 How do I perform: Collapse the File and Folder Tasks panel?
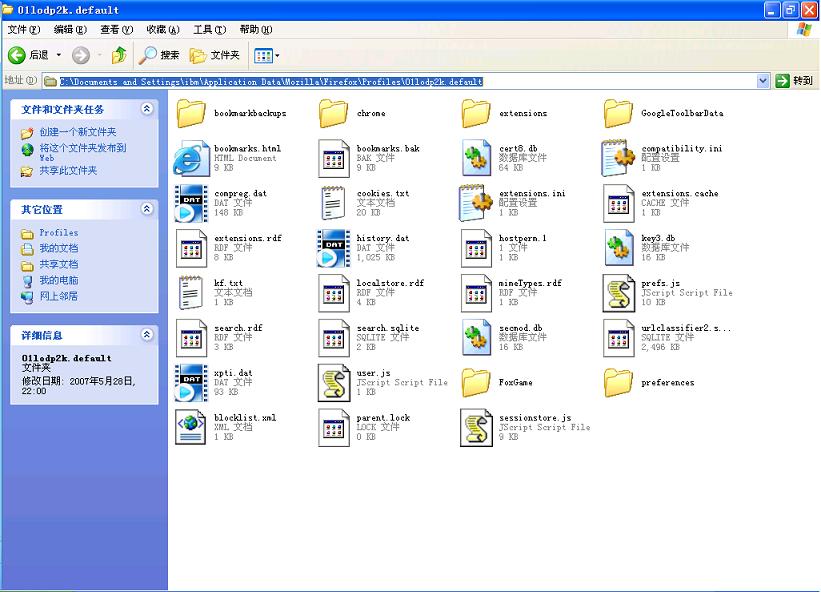coord(147,109)
